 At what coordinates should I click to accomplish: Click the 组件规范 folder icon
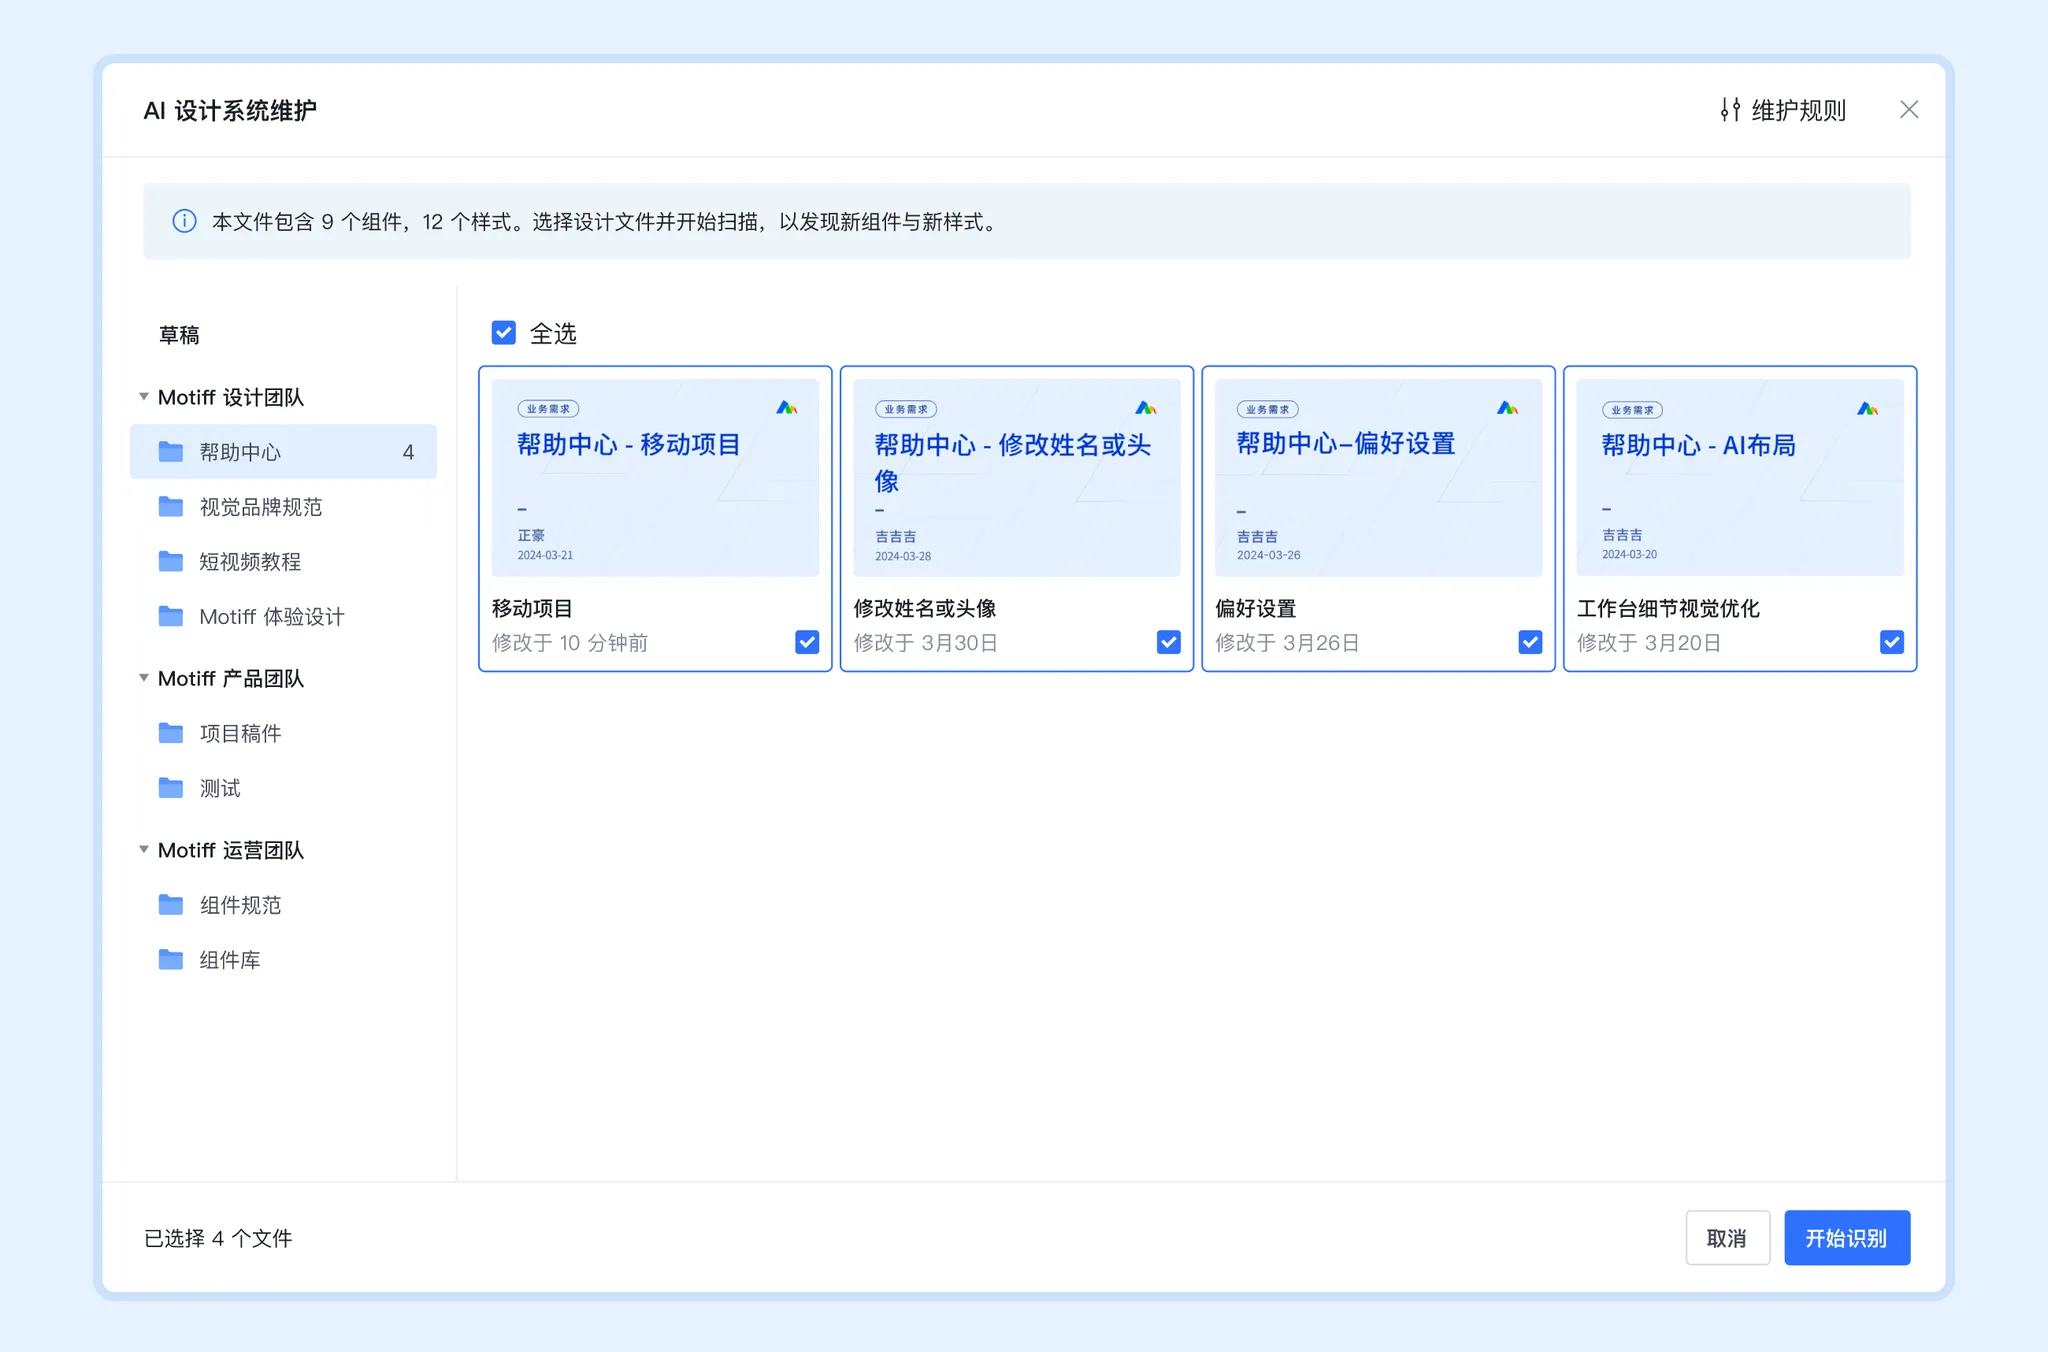171,905
